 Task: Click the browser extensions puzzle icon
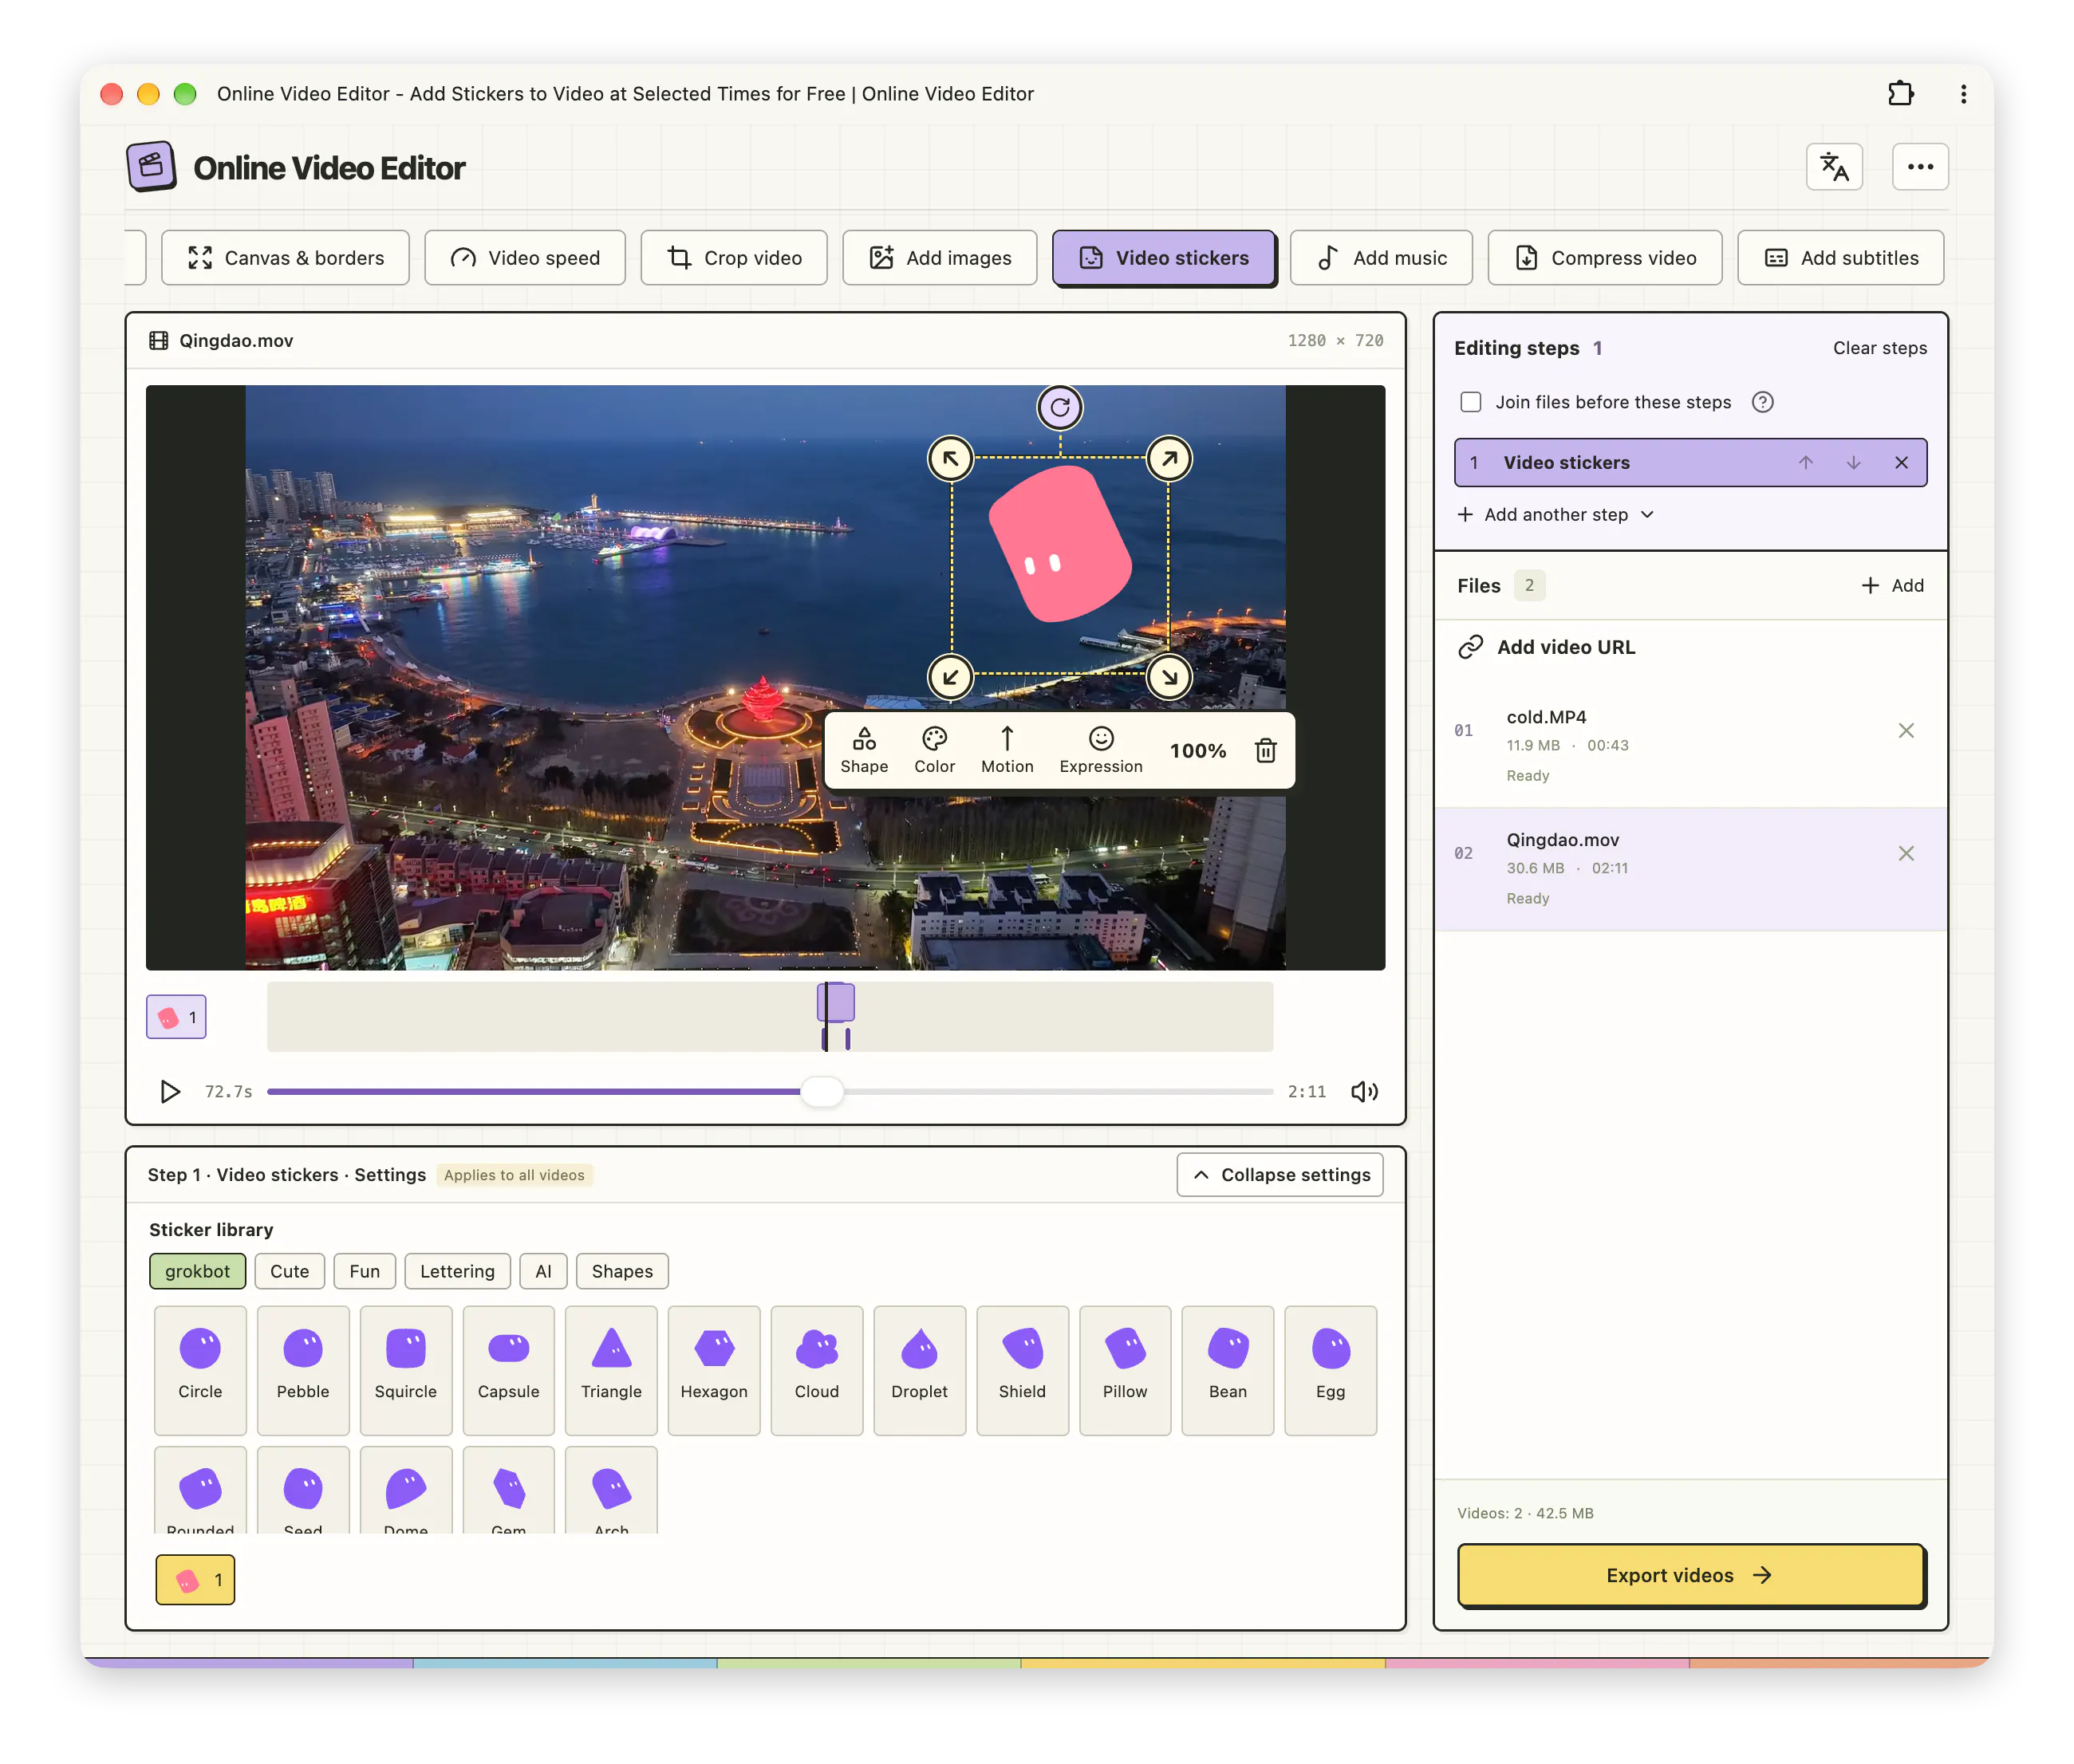[1900, 94]
